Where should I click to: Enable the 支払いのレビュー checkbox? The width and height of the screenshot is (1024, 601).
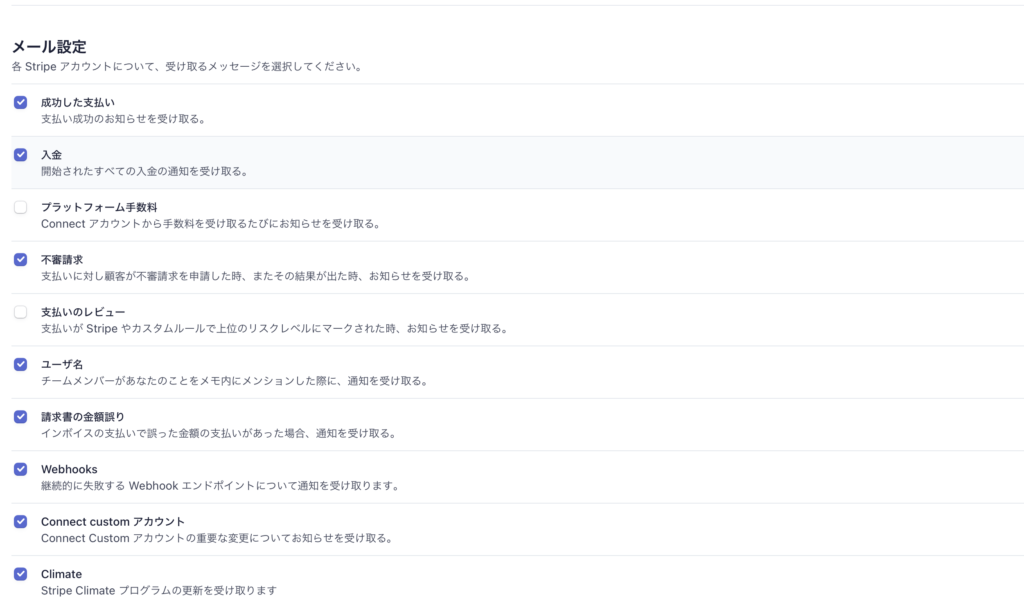20,312
